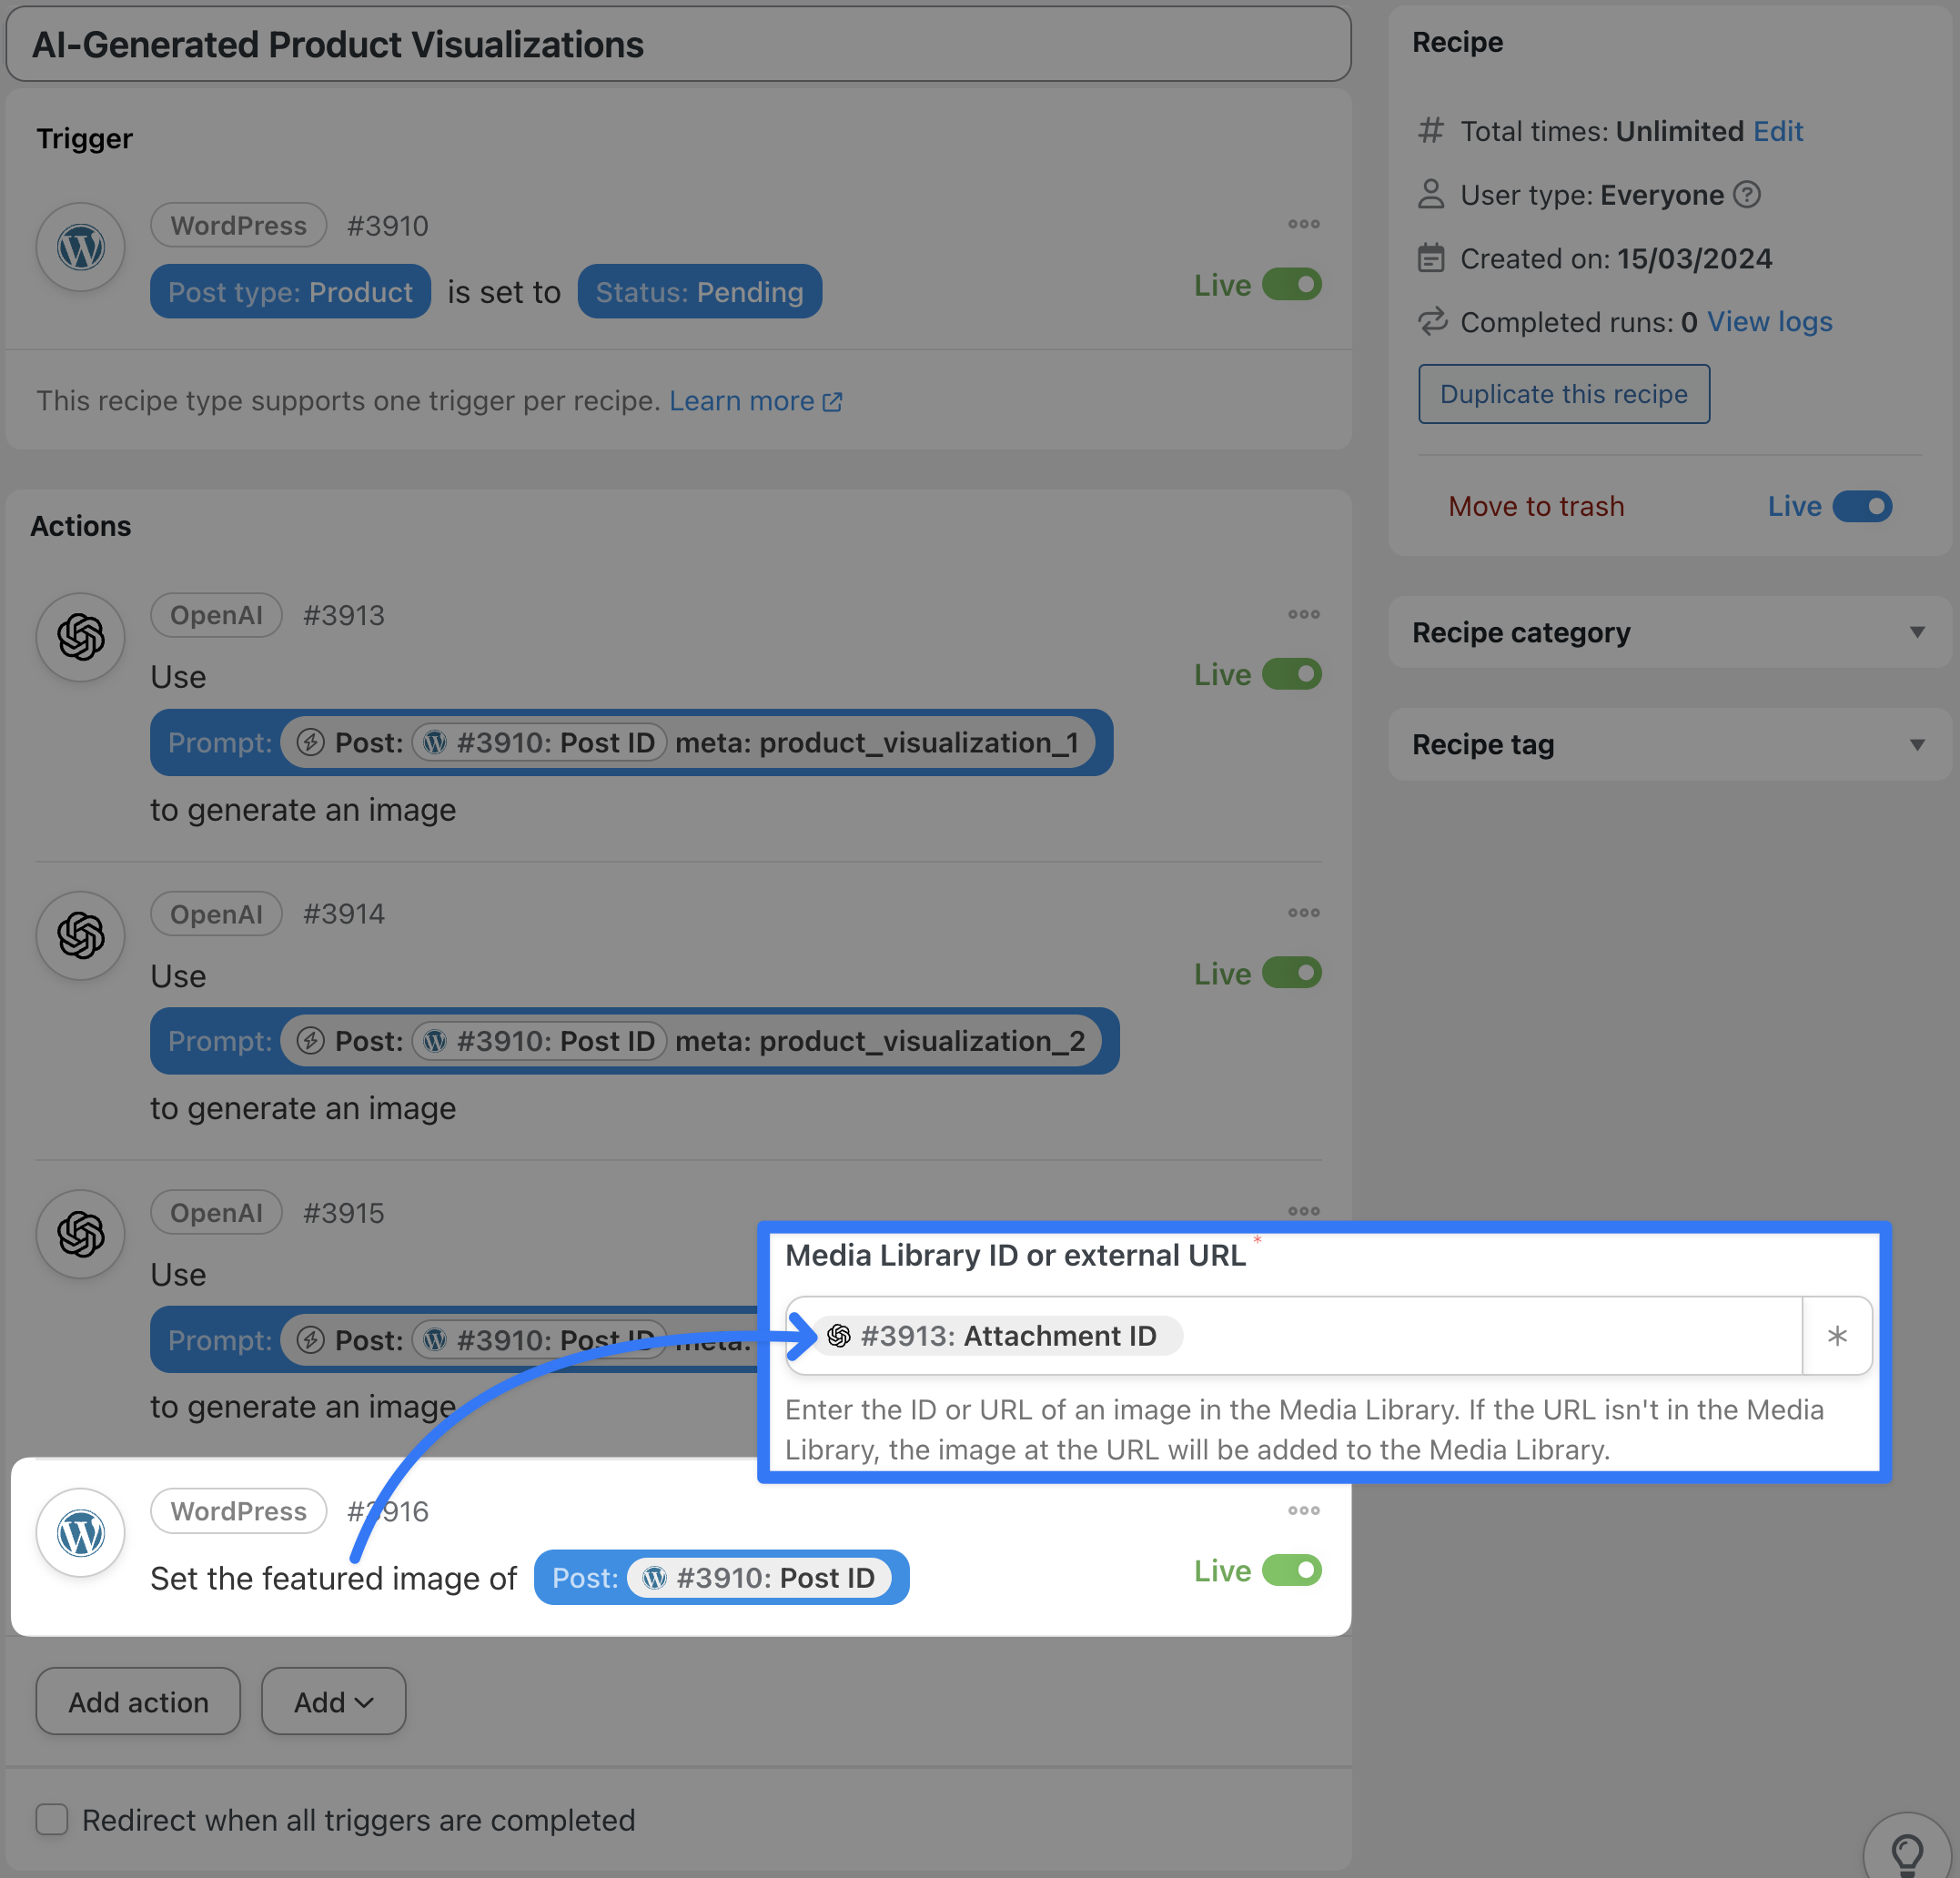Open the Add dropdown button
1960x1878 pixels.
click(x=333, y=1701)
